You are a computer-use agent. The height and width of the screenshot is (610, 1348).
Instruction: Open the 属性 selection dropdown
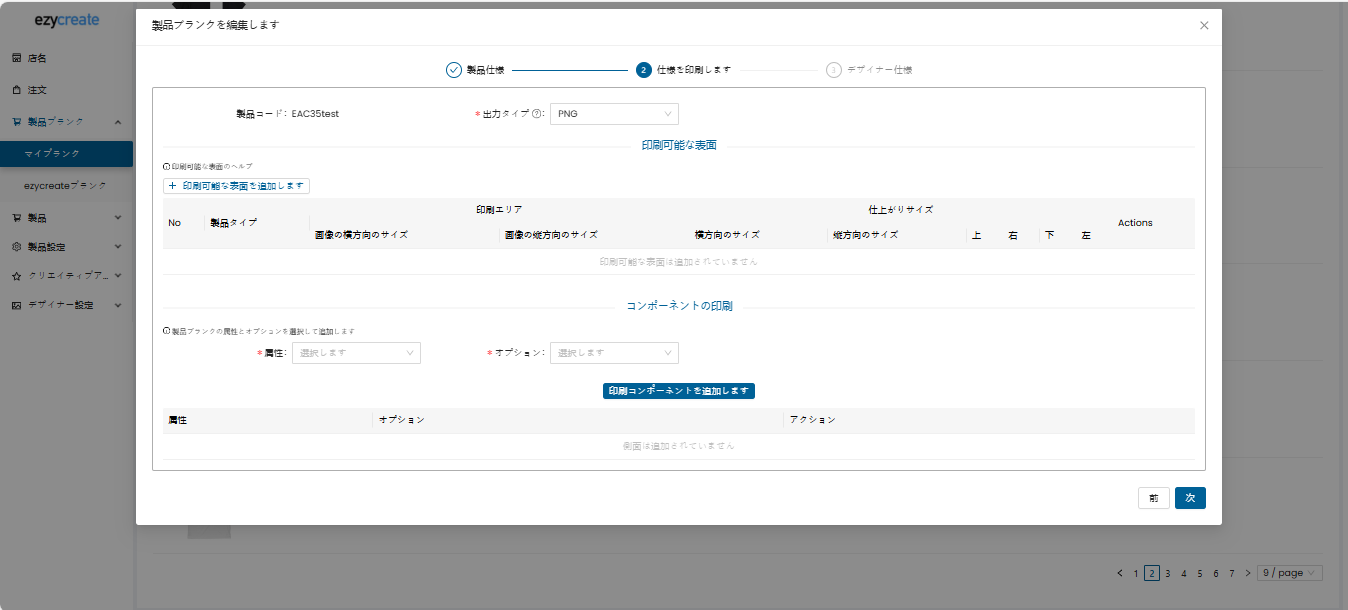click(356, 353)
